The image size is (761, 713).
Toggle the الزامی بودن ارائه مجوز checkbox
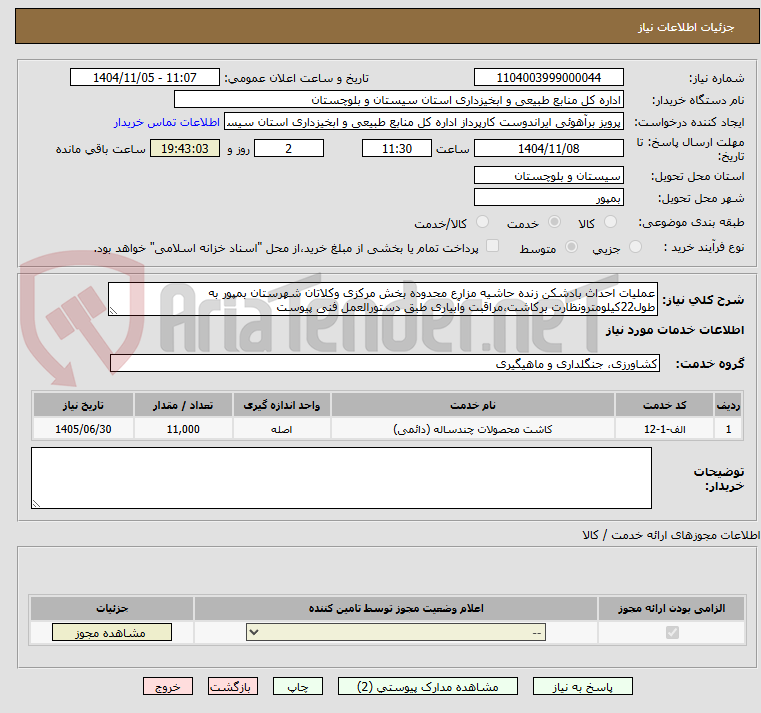pos(672,632)
